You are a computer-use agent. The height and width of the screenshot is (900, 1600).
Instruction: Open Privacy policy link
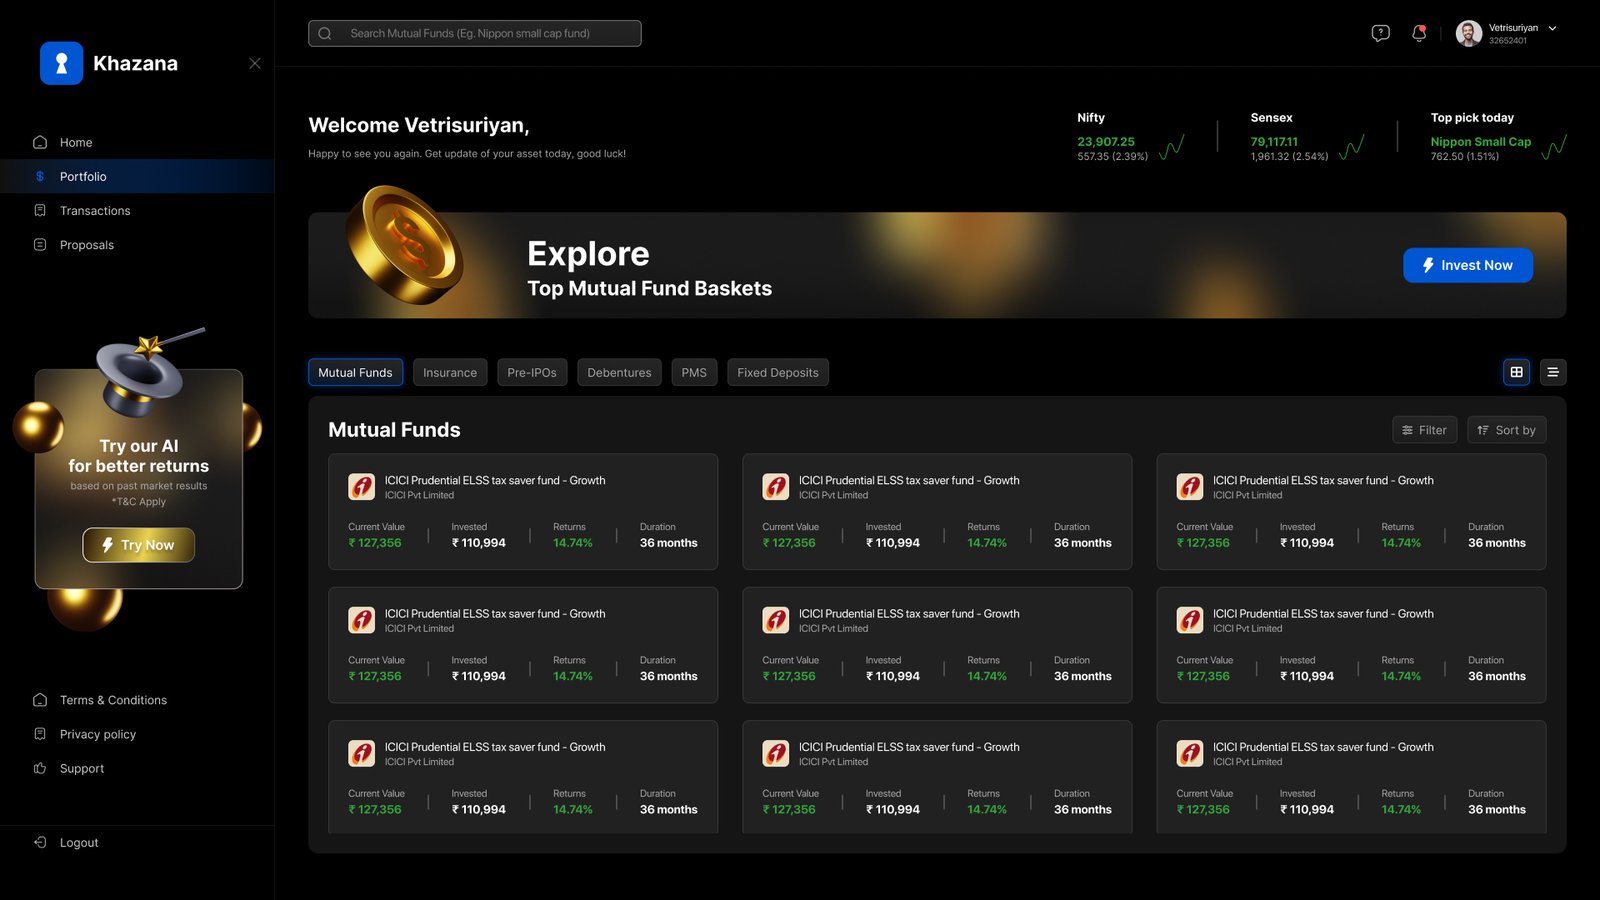click(x=98, y=734)
